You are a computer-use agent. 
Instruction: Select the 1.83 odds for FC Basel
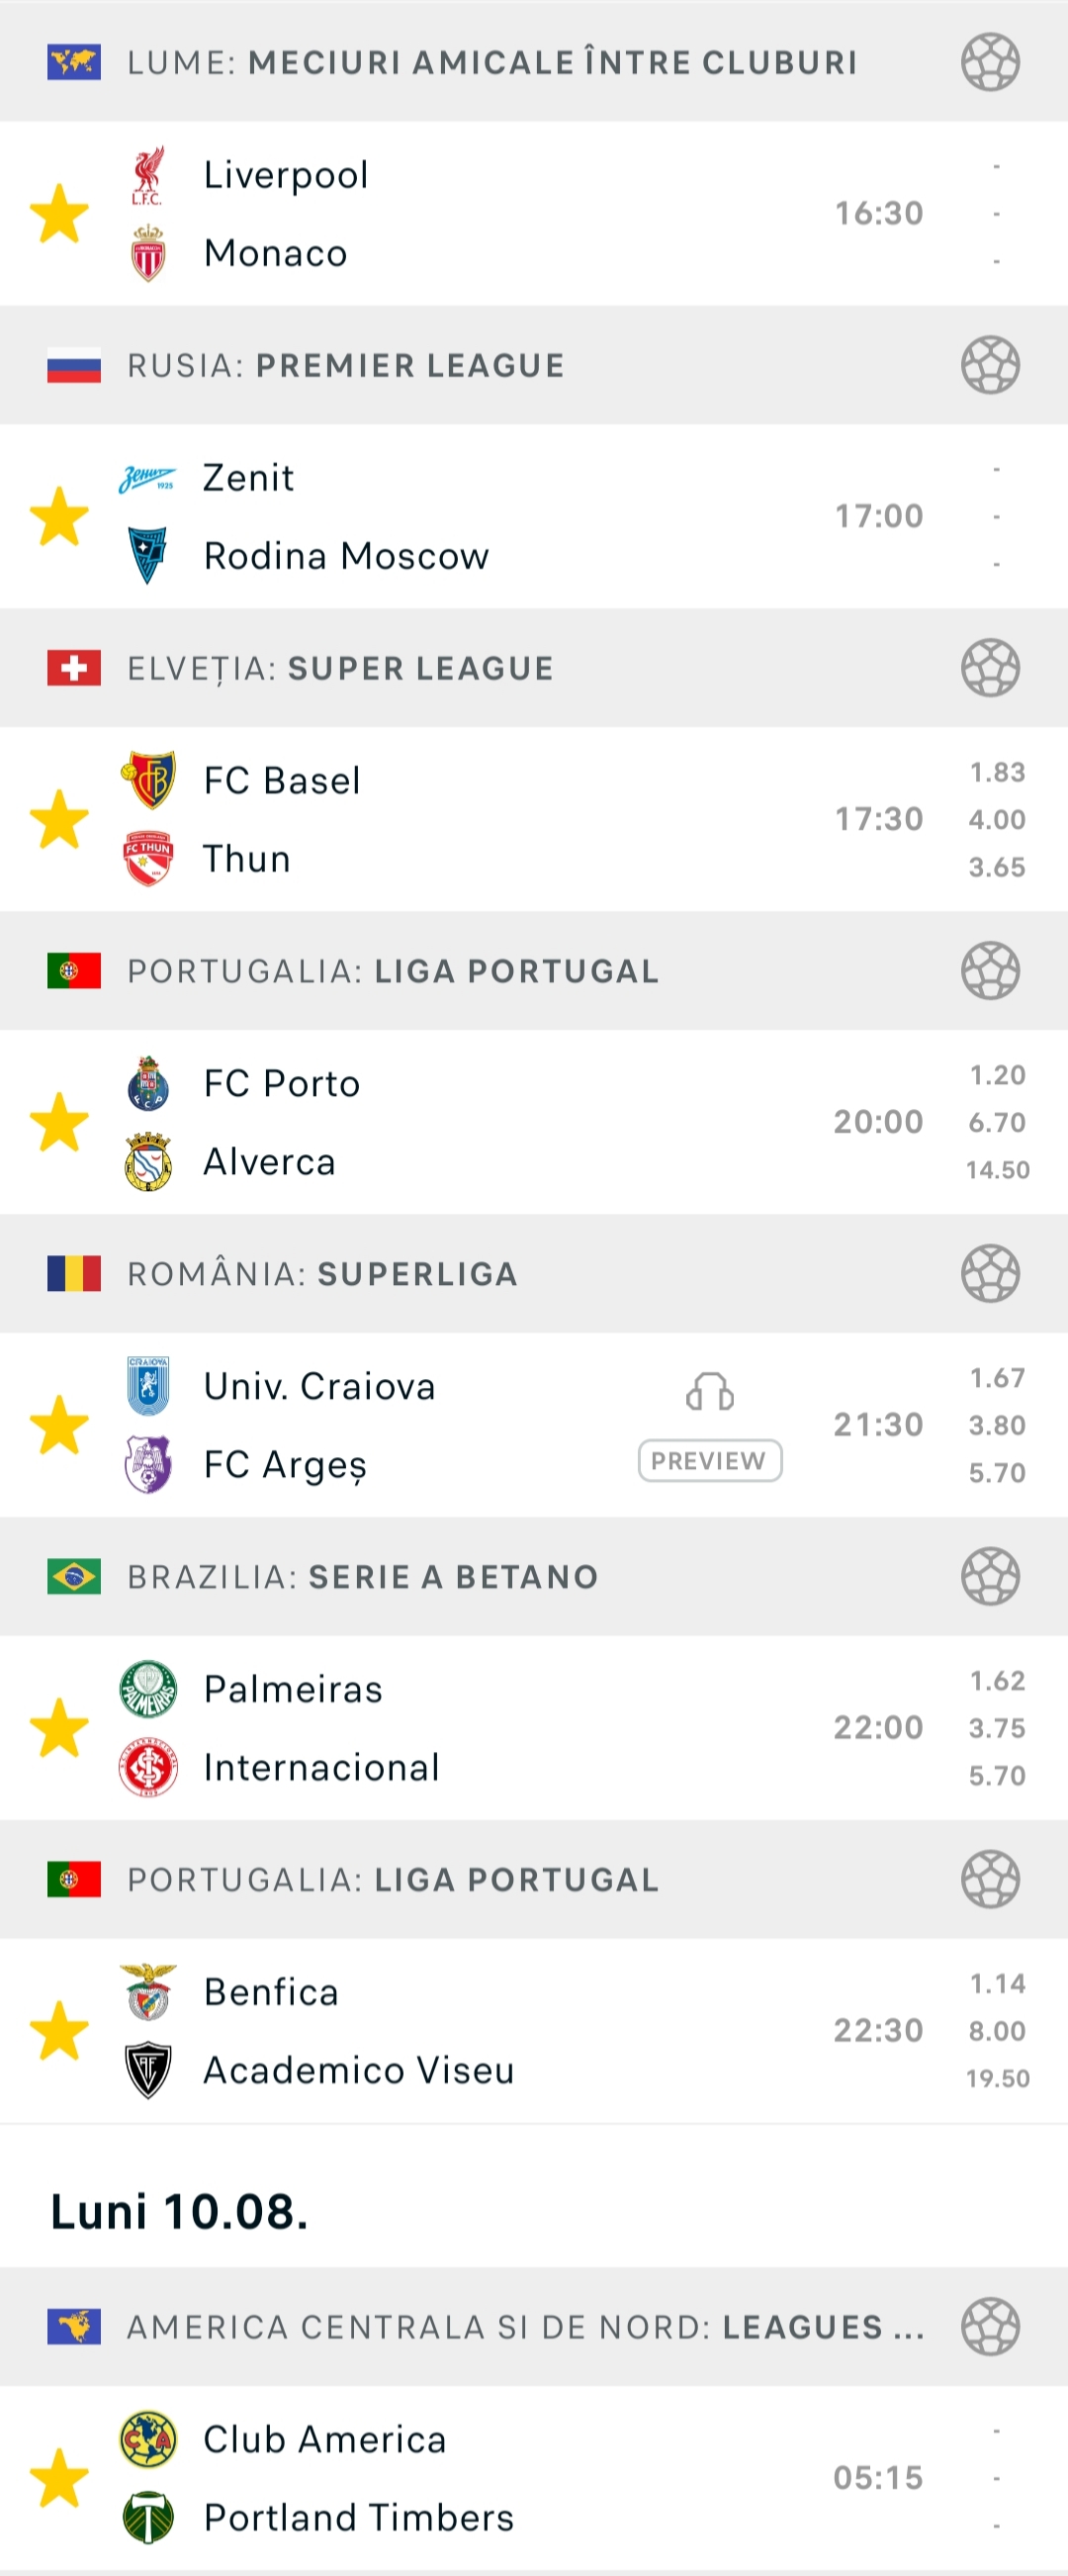click(x=997, y=772)
